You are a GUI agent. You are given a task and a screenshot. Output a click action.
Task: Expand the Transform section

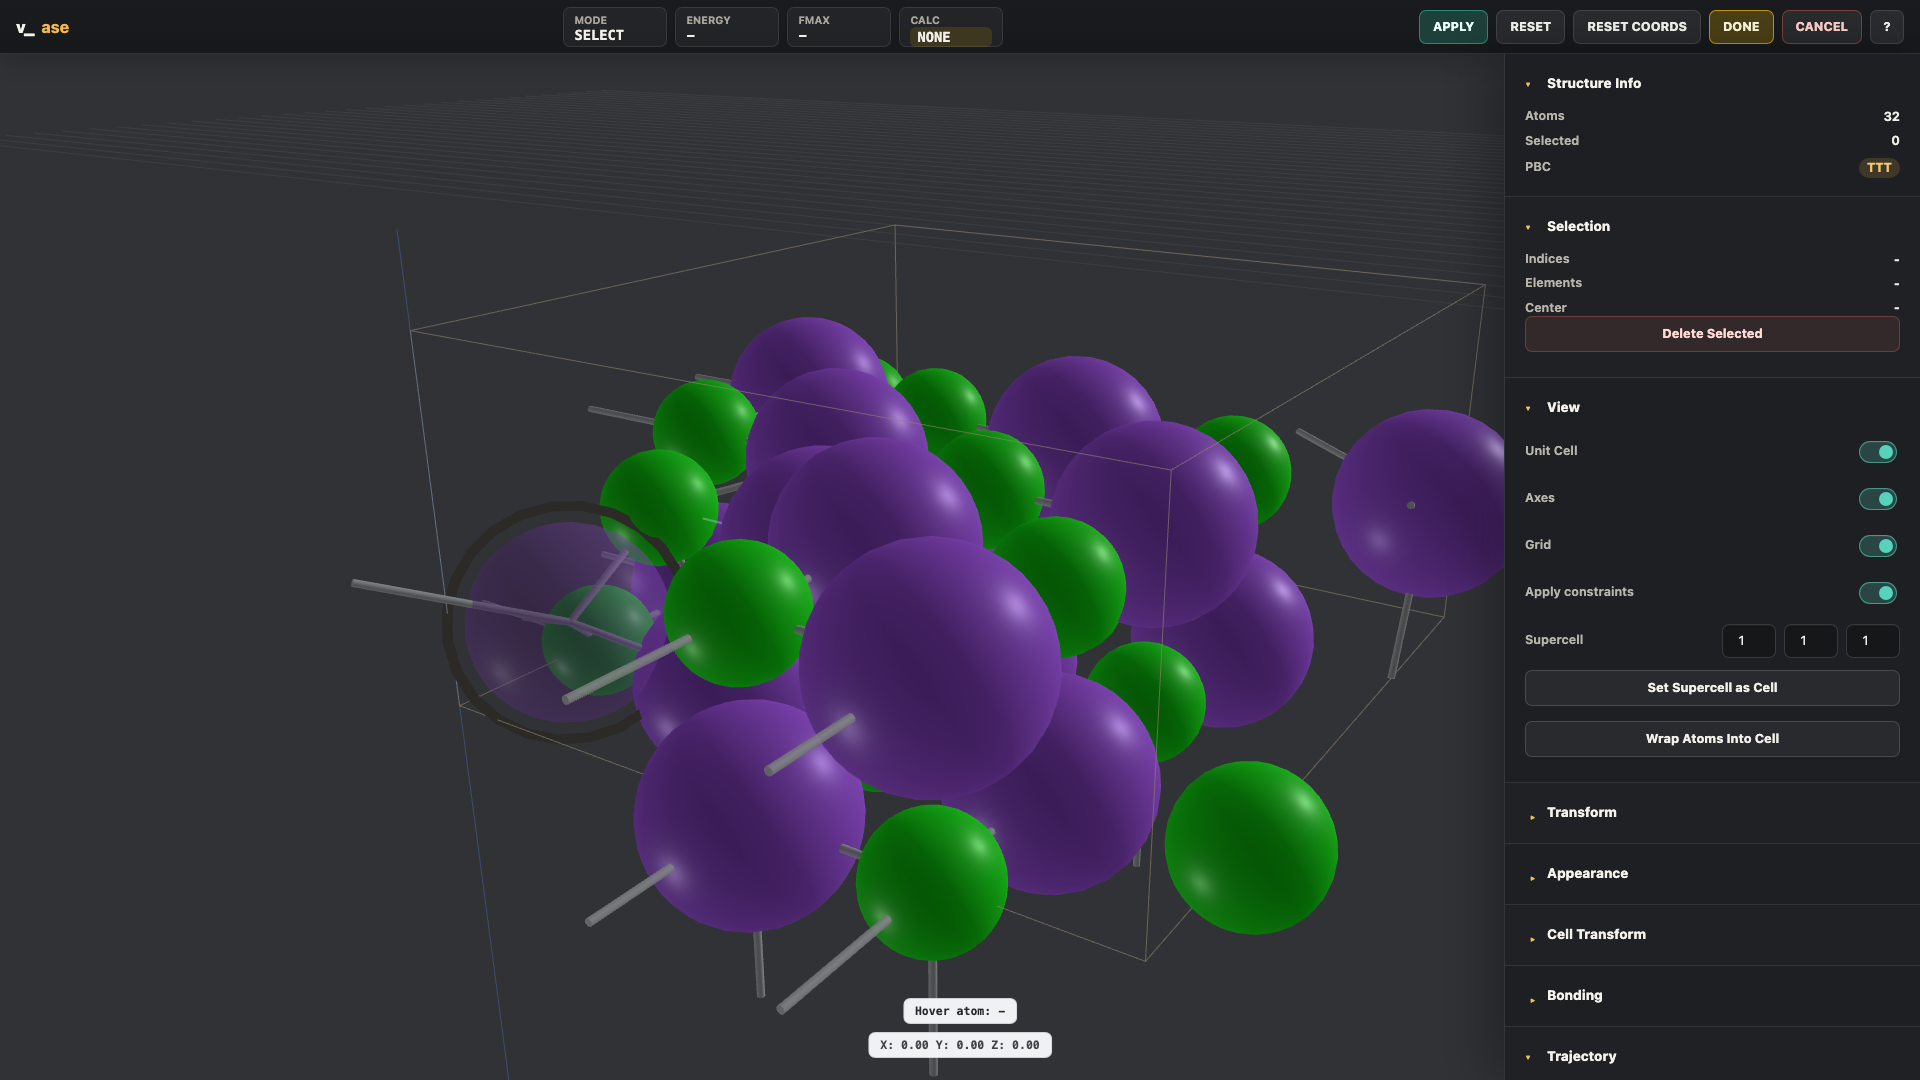pyautogui.click(x=1581, y=813)
